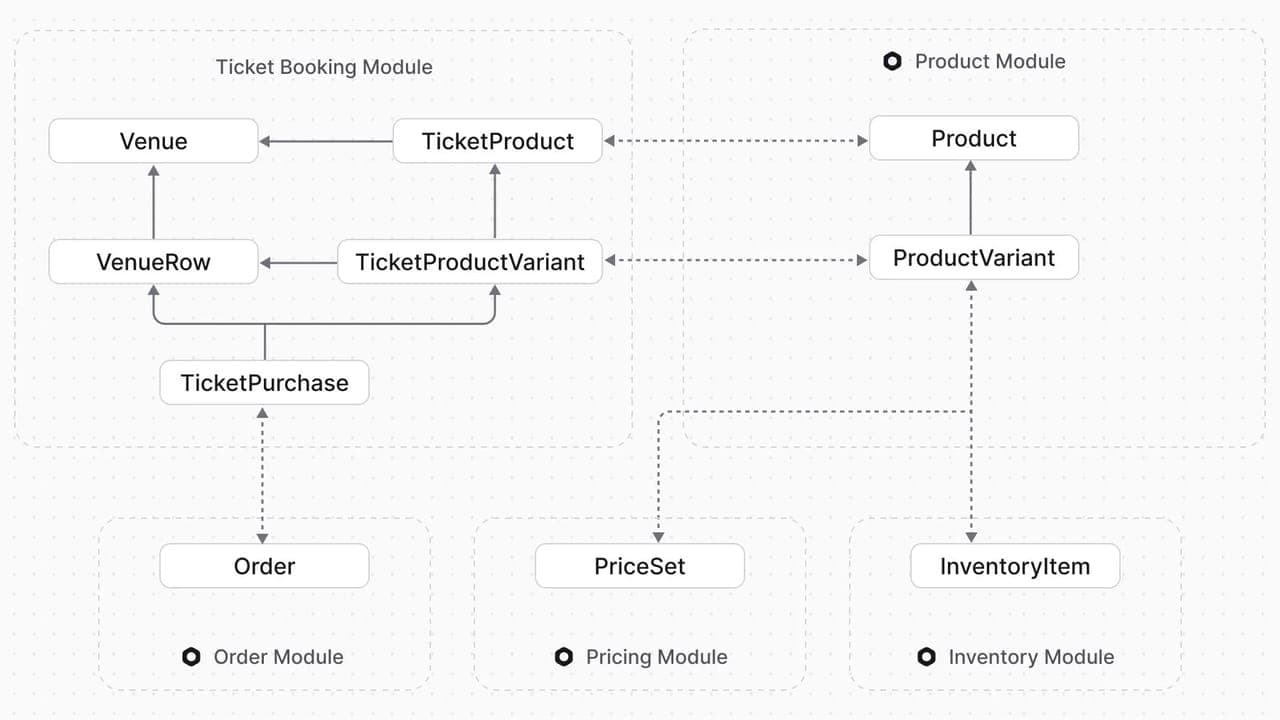Select the VenueRow entity box
The height and width of the screenshot is (720, 1280).
(x=154, y=262)
